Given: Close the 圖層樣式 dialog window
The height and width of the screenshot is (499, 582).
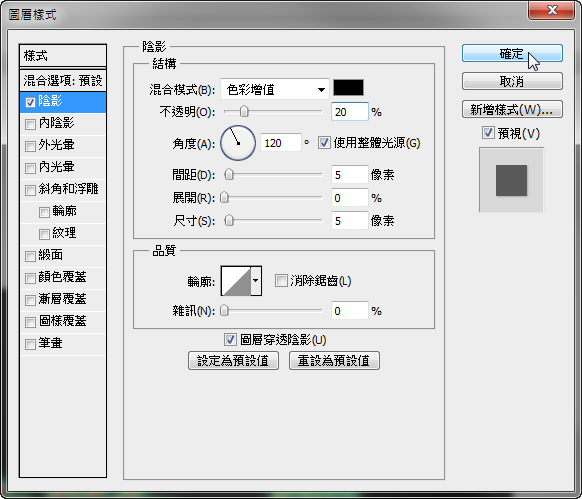Looking at the screenshot, I should (552, 10).
